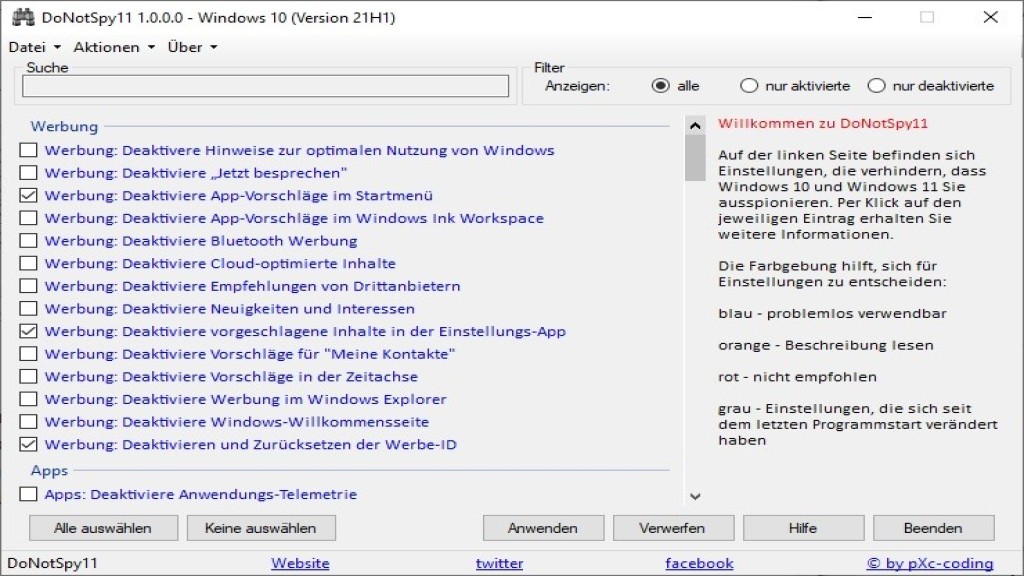
Task: Choose the "nur deaktivierte" filter option
Action: [877, 86]
